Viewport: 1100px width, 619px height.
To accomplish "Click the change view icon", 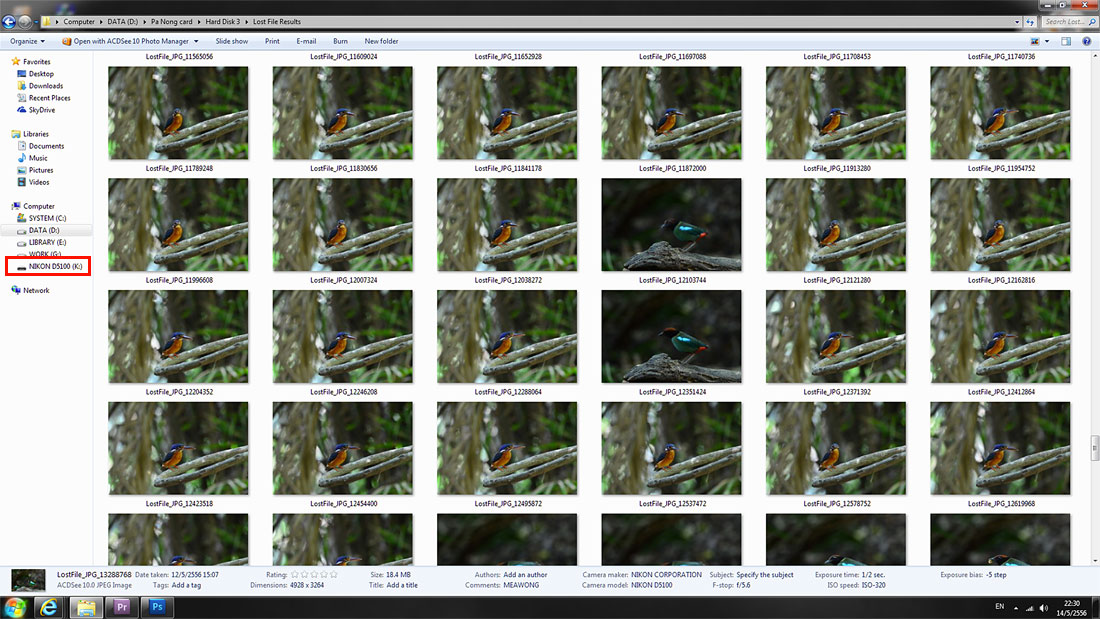I will [x=1035, y=41].
